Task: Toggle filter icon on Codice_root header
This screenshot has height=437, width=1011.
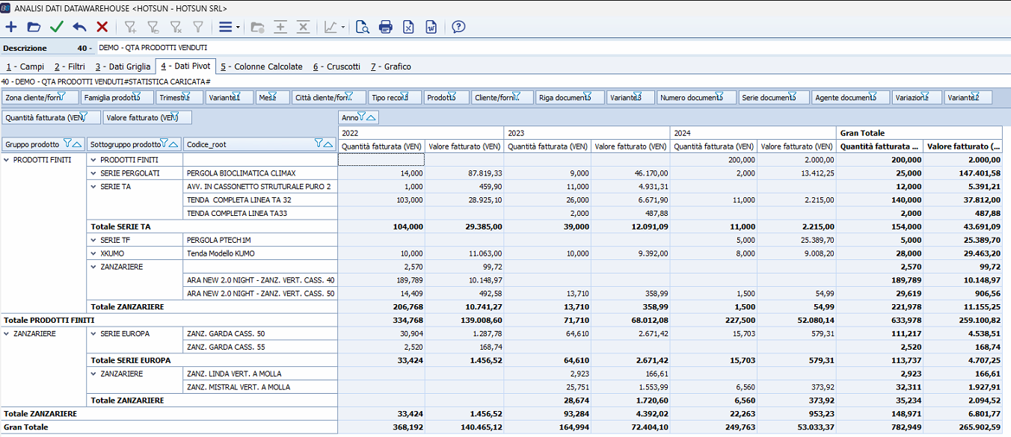Action: click(x=319, y=144)
